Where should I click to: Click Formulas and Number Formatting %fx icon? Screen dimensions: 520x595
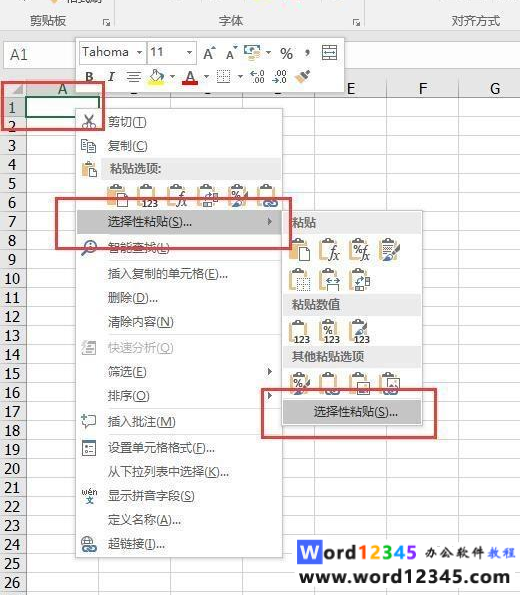click(x=360, y=250)
